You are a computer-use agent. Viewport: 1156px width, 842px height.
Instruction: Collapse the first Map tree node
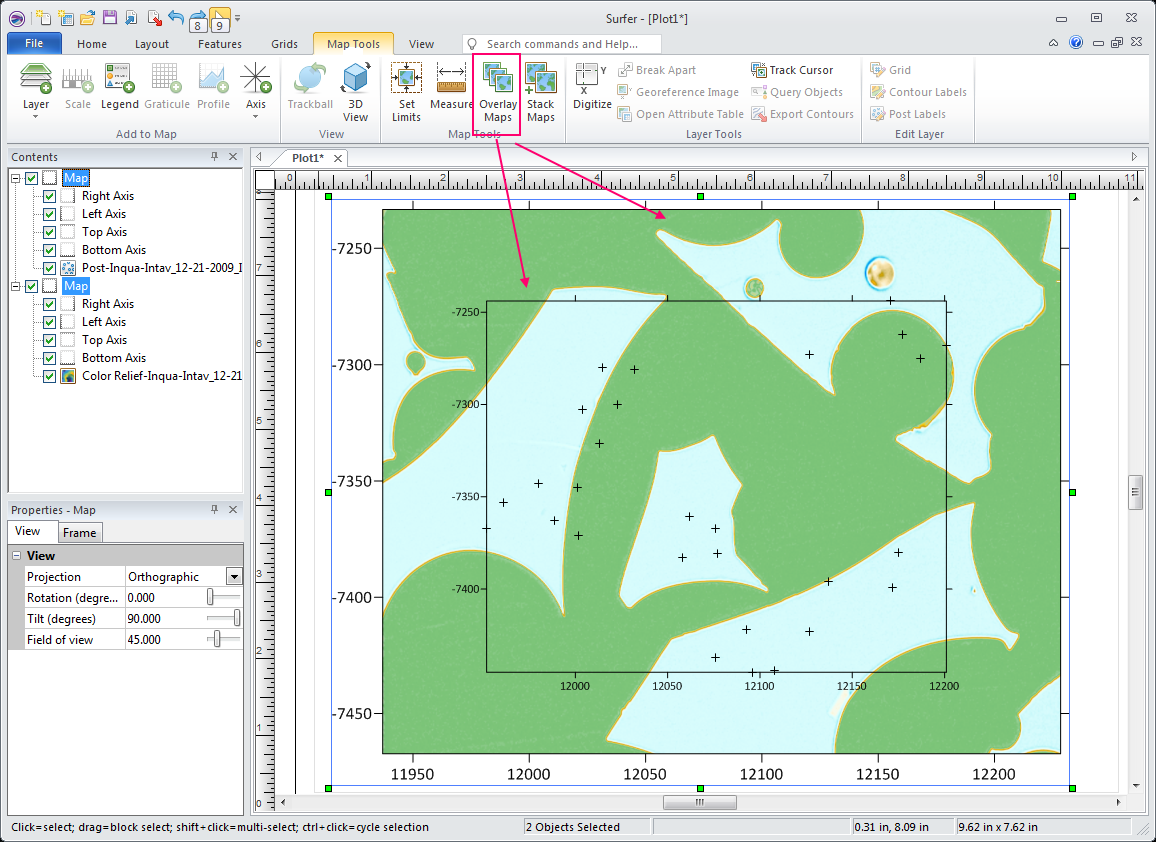(x=16, y=178)
